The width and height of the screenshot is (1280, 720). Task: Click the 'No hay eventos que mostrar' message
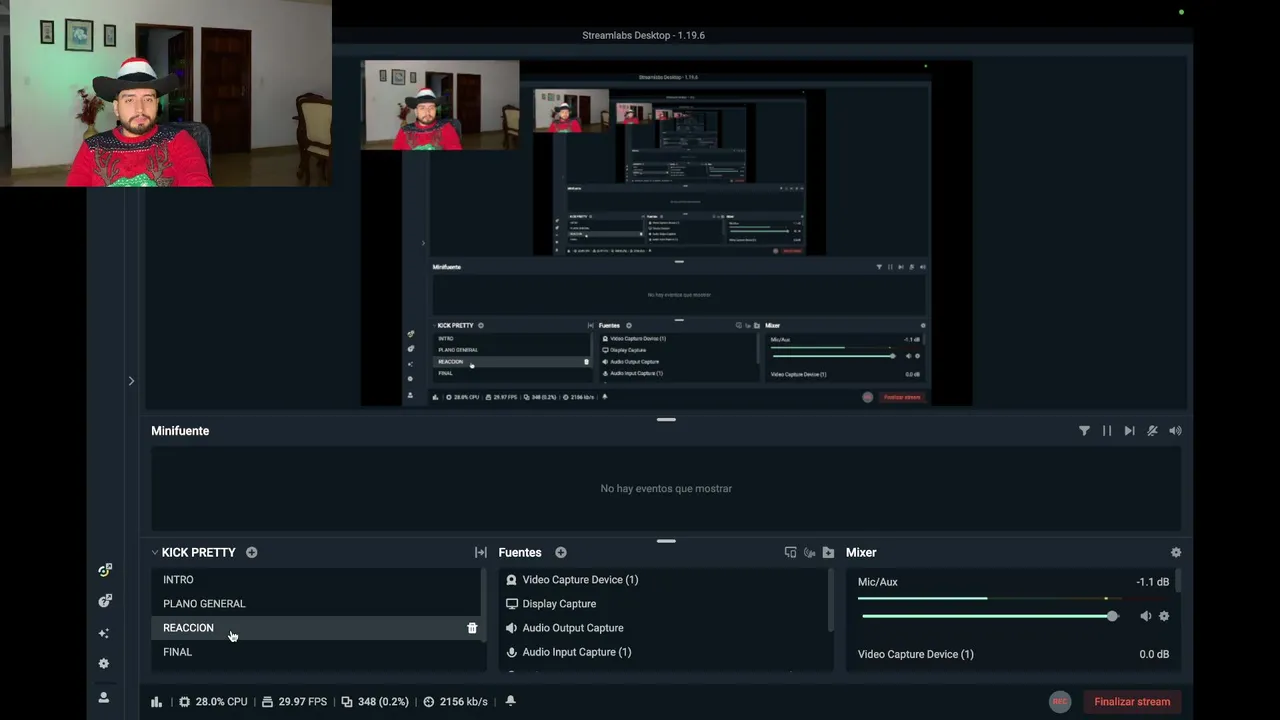click(666, 489)
